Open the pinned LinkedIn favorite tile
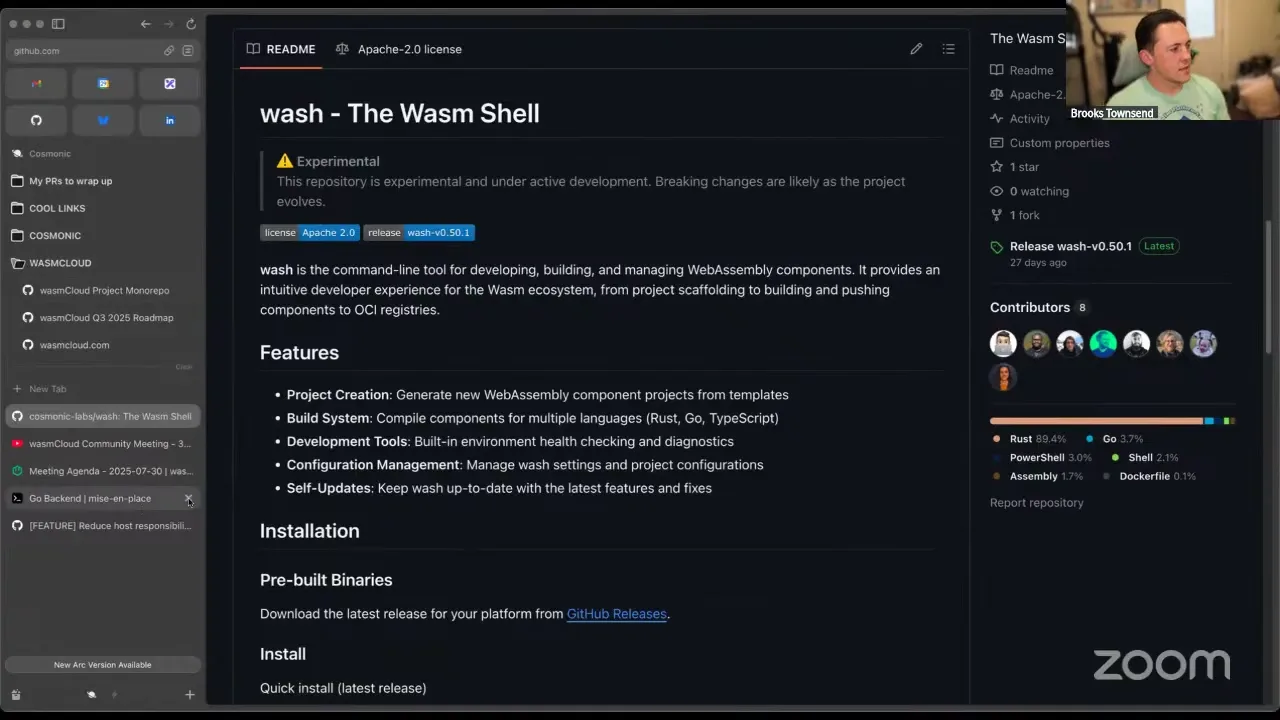 pos(170,120)
